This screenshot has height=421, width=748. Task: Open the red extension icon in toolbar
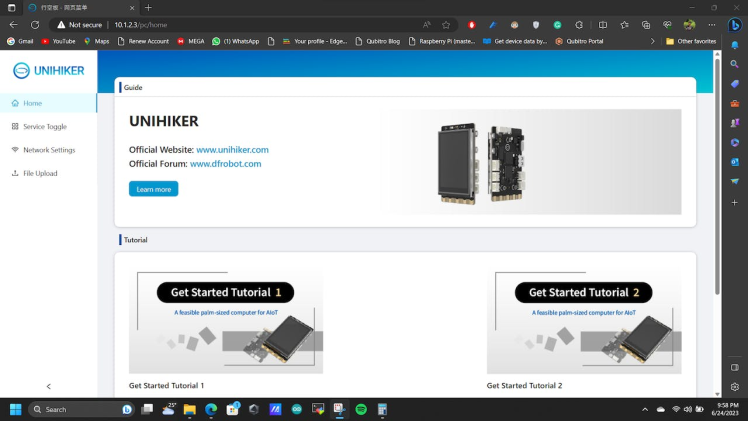(x=471, y=25)
